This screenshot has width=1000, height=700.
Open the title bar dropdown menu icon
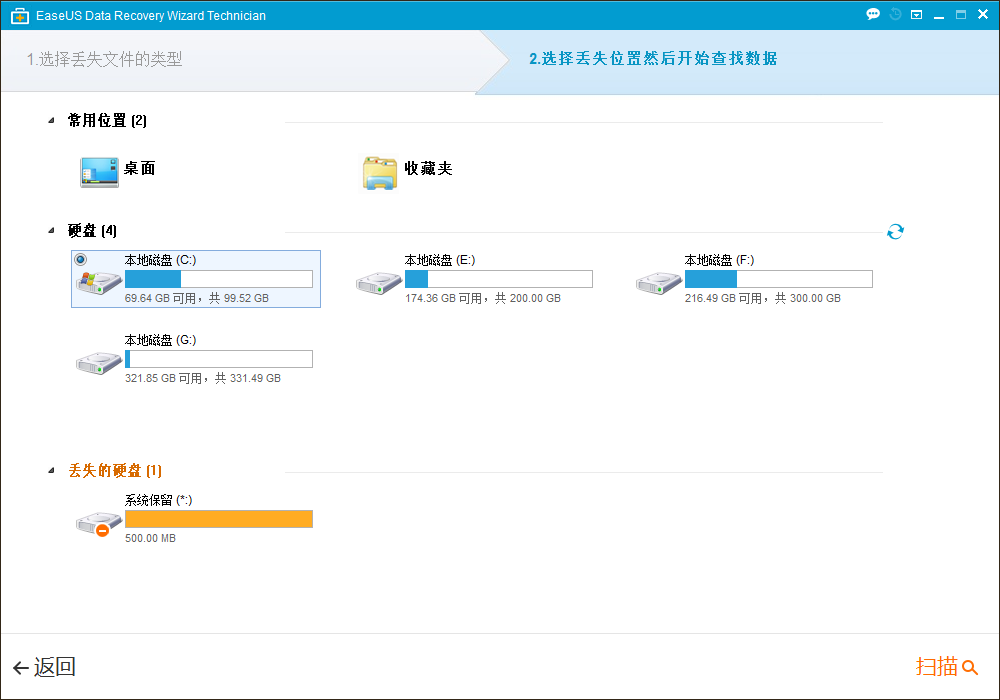tap(916, 15)
